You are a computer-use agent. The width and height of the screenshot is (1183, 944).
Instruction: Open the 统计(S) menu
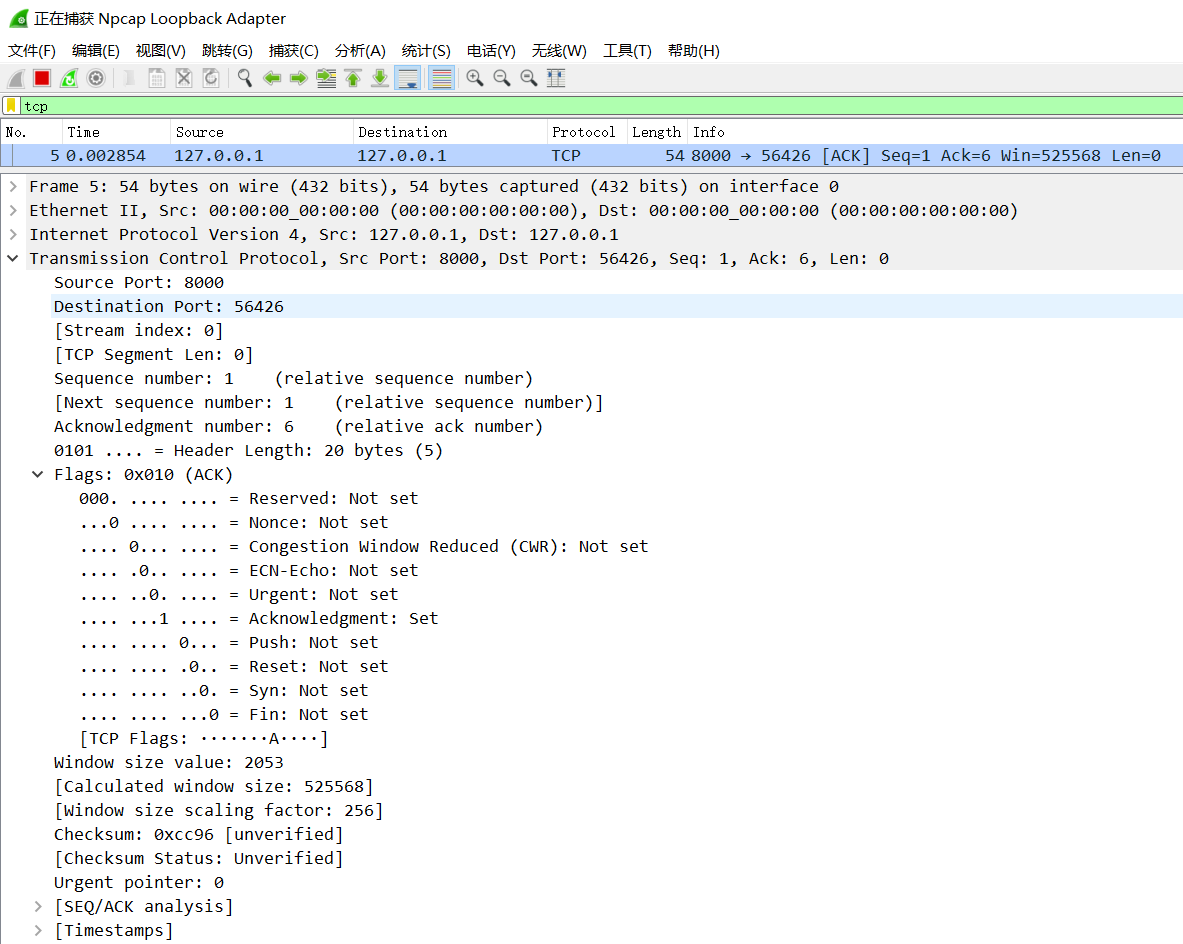425,51
